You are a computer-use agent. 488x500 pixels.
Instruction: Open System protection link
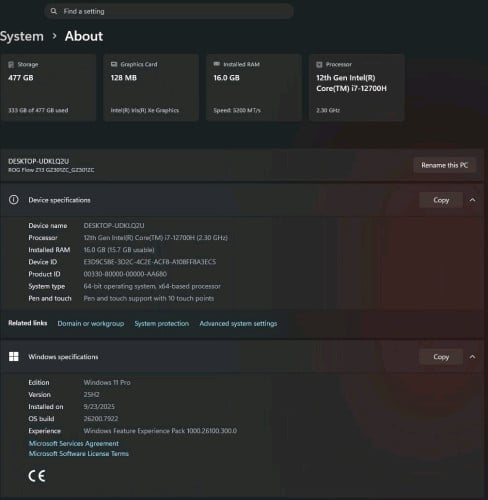[162, 323]
